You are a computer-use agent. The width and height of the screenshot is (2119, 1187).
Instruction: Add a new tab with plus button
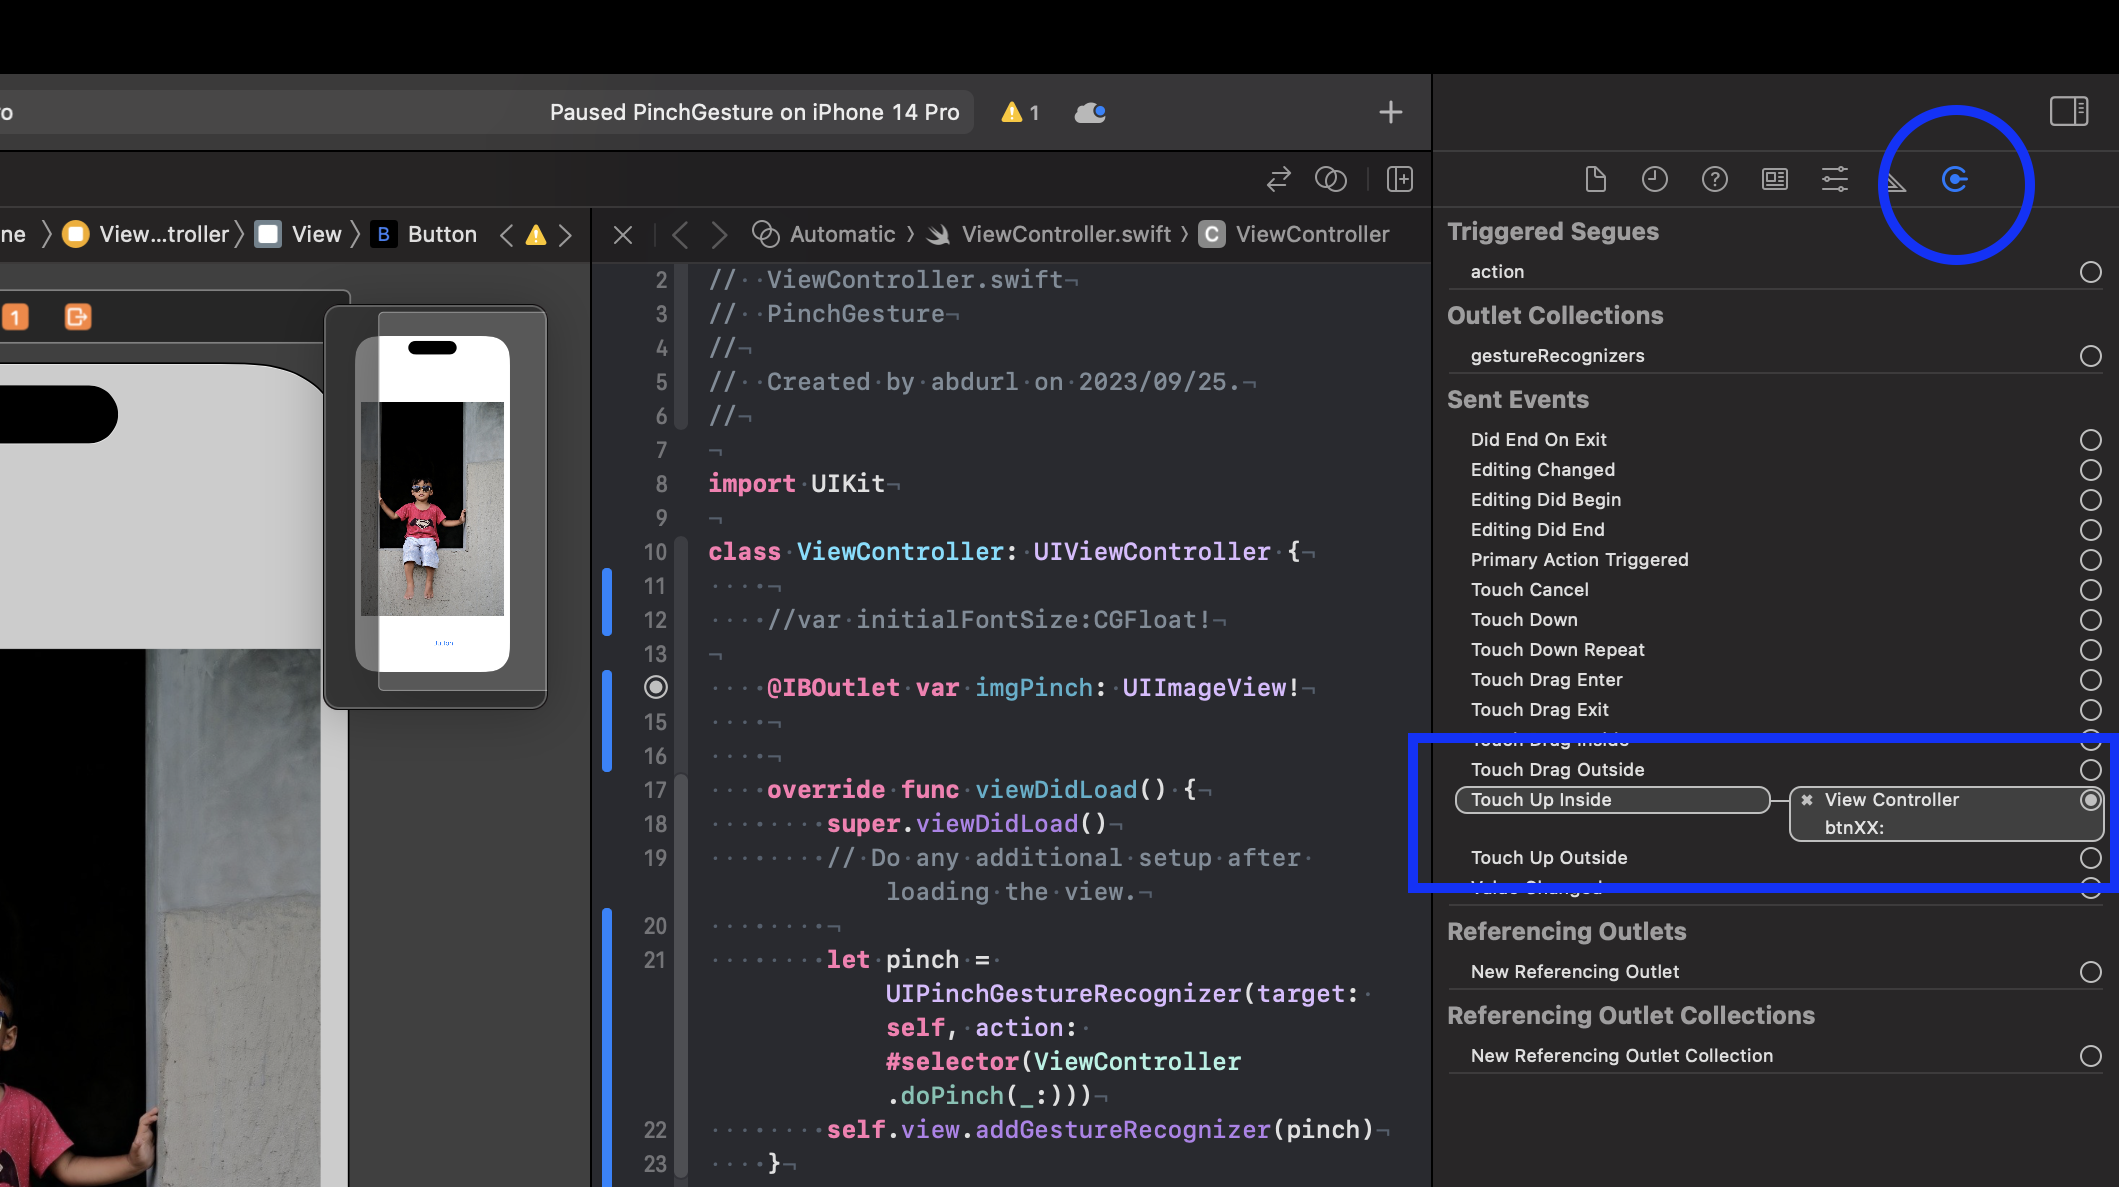(1390, 112)
